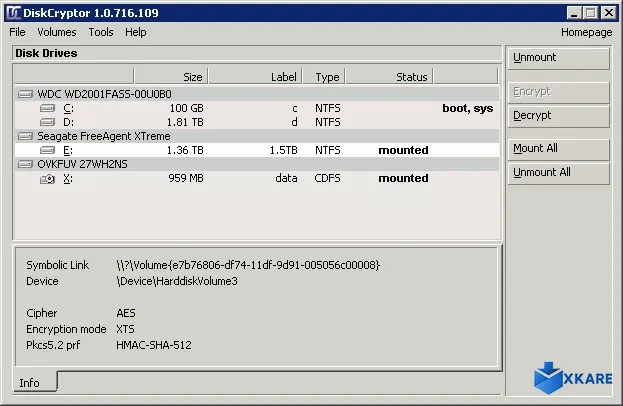Select the D: volume label
Screen dimensions: 623x406
click(68, 122)
